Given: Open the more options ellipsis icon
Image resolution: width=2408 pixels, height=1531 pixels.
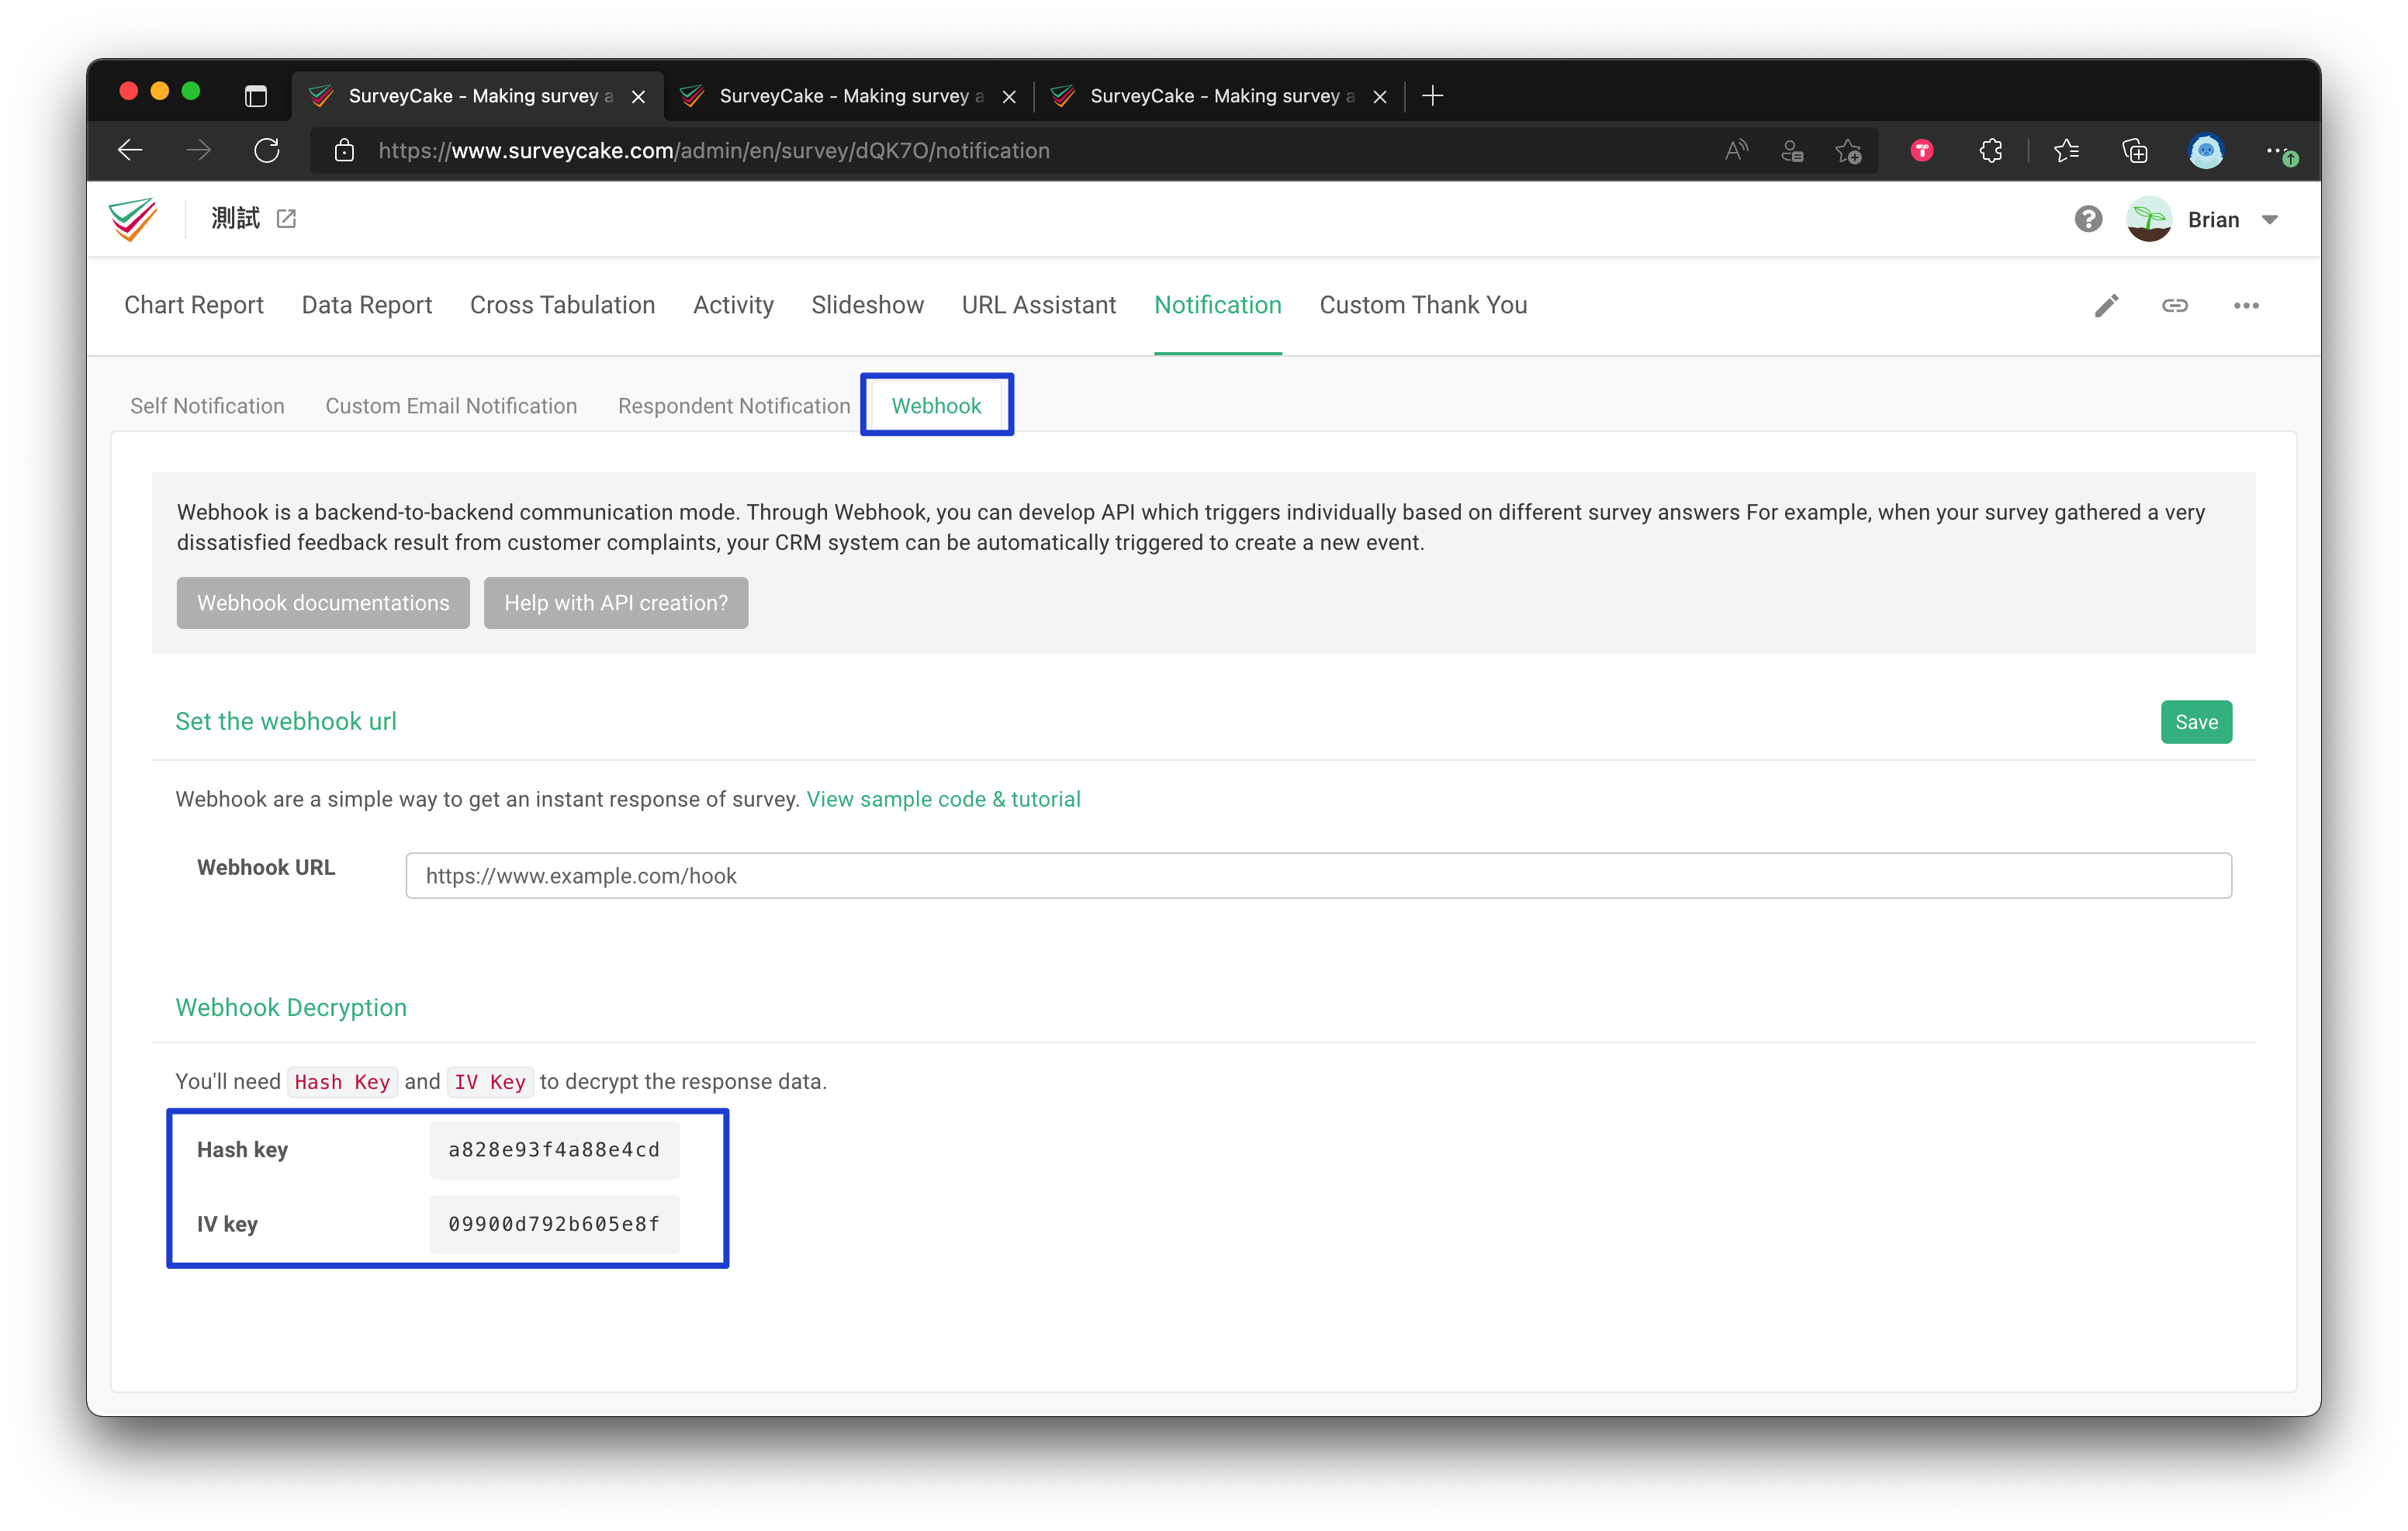Looking at the screenshot, I should click(2246, 306).
